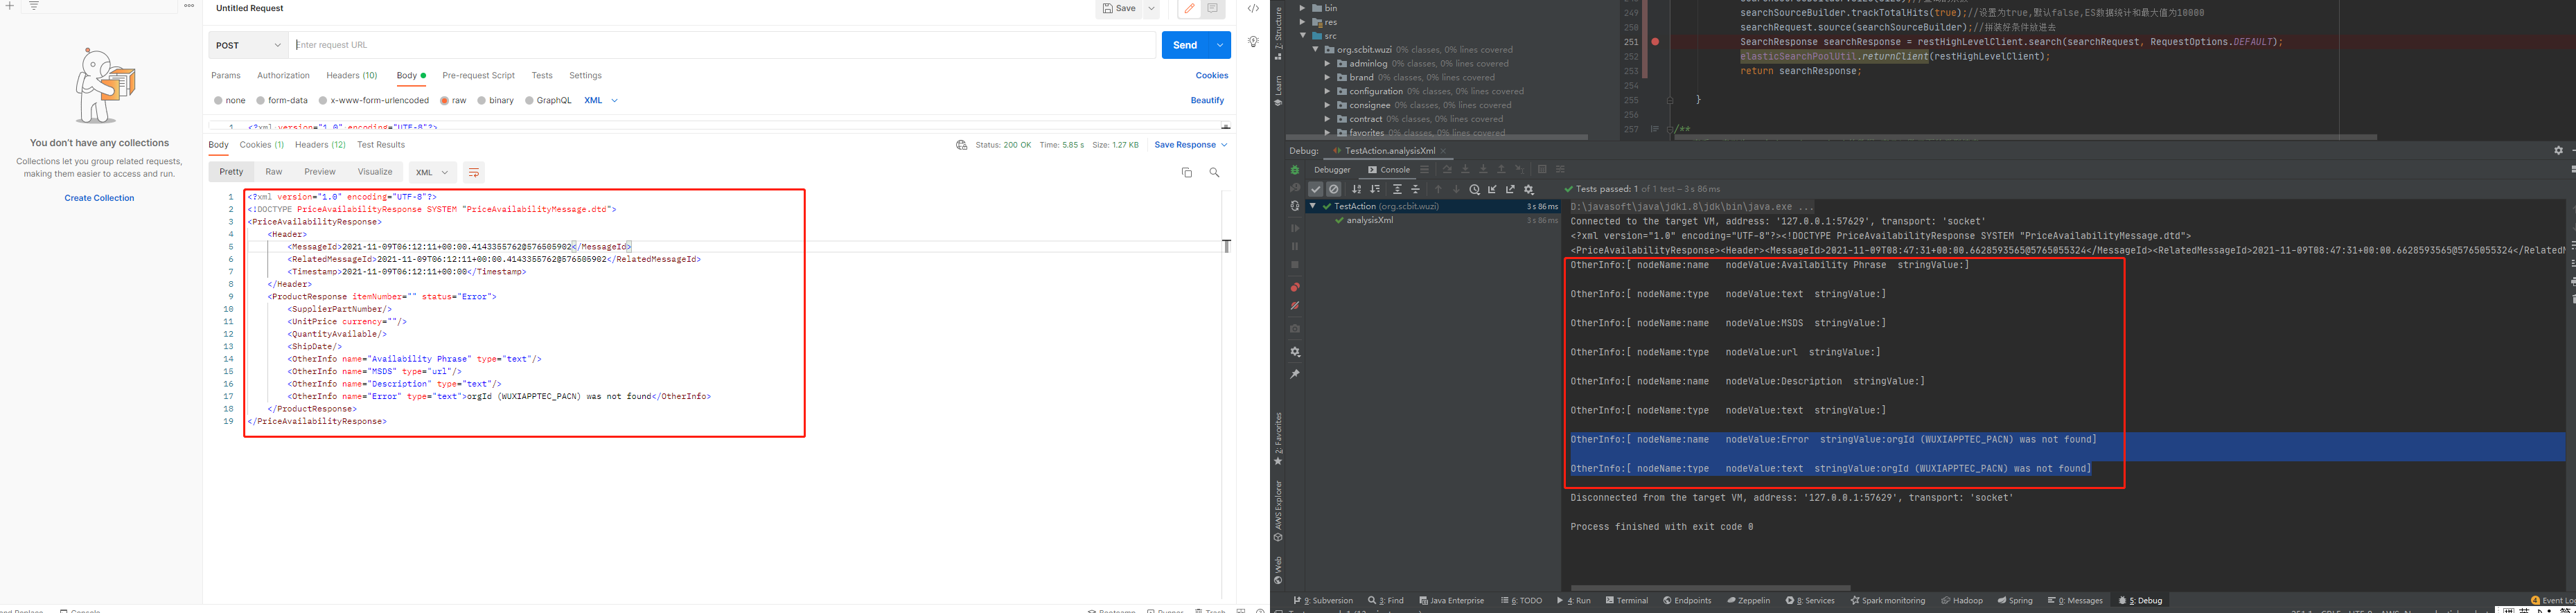2576x613 pixels.
Task: Search the response with magnifier icon
Action: click(1214, 172)
